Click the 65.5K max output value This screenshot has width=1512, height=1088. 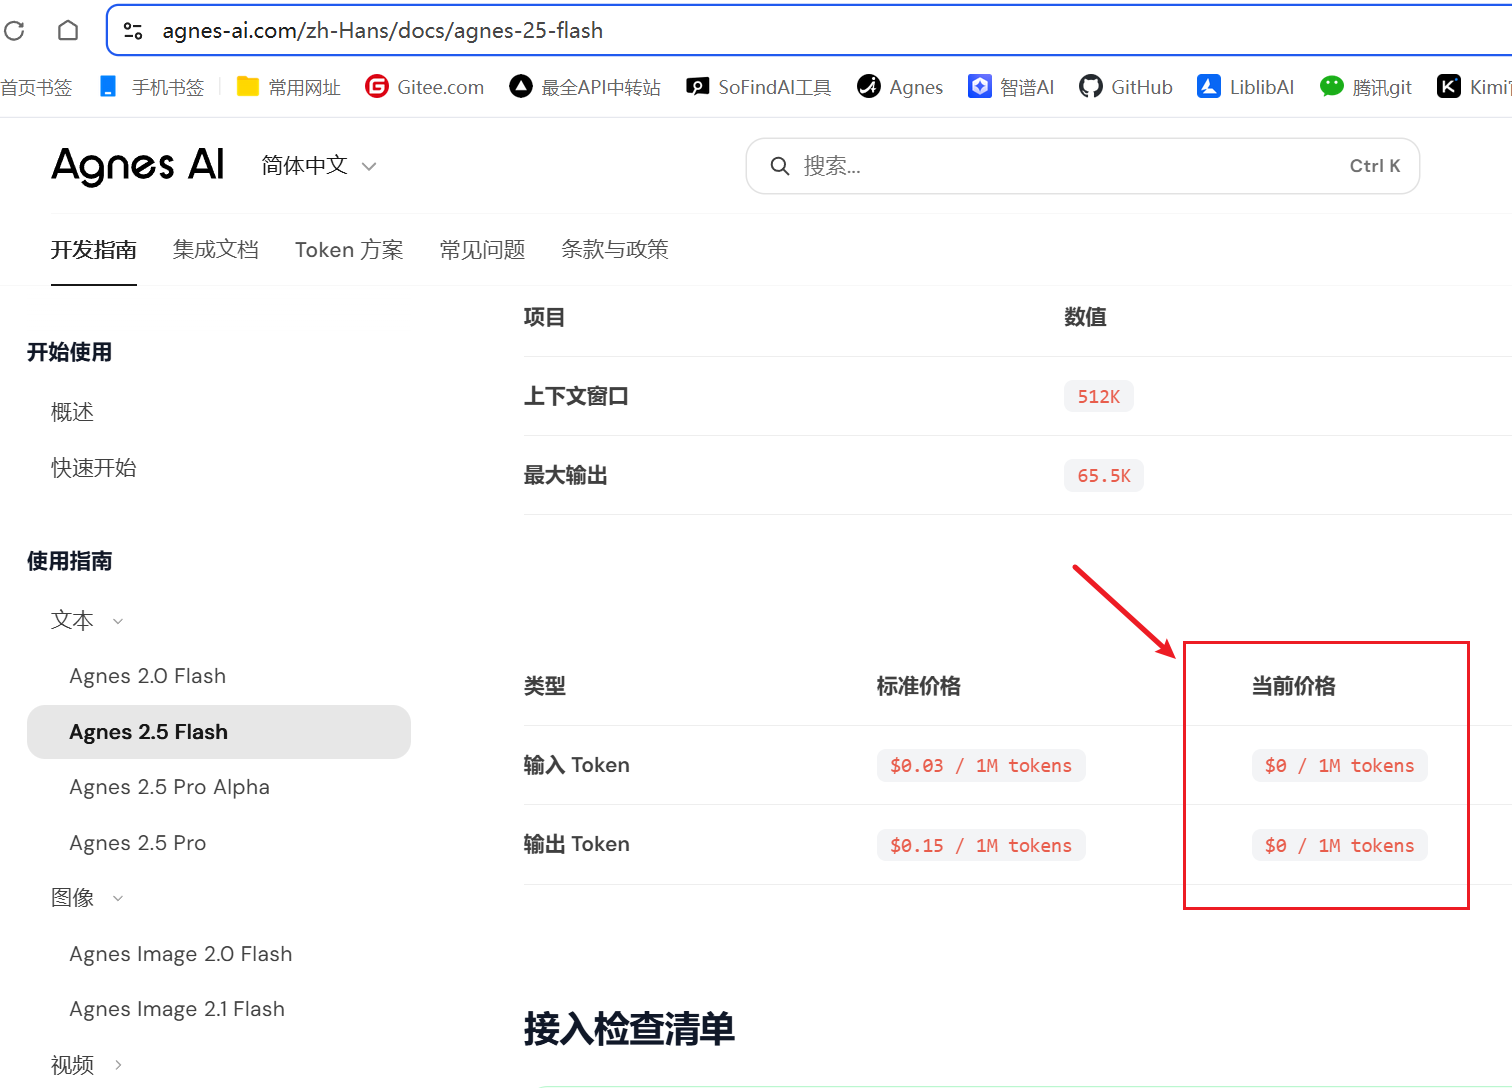point(1104,476)
